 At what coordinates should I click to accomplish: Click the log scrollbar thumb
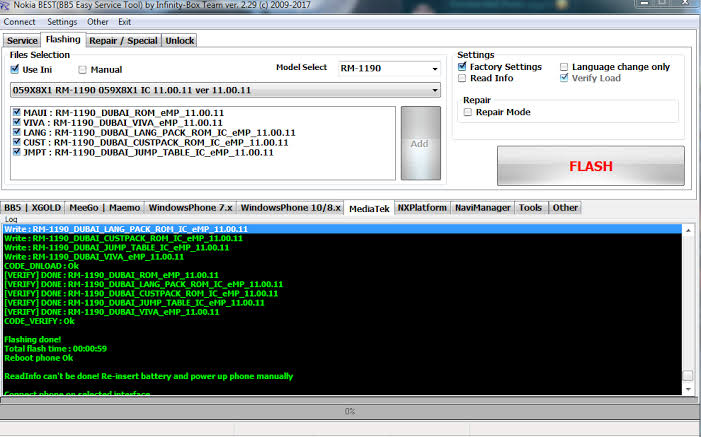click(x=688, y=375)
